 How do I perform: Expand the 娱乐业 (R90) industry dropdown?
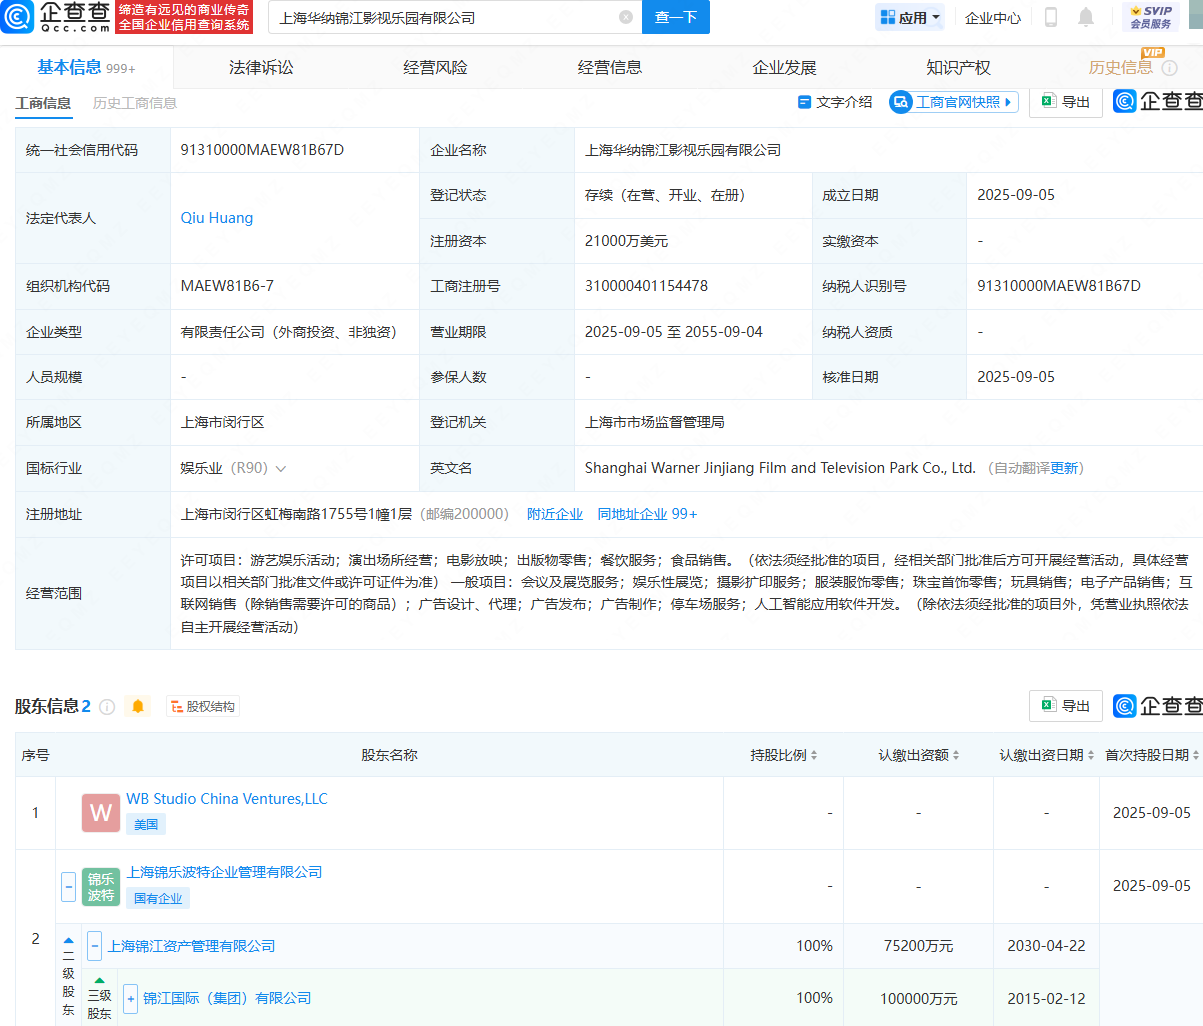pyautogui.click(x=281, y=469)
